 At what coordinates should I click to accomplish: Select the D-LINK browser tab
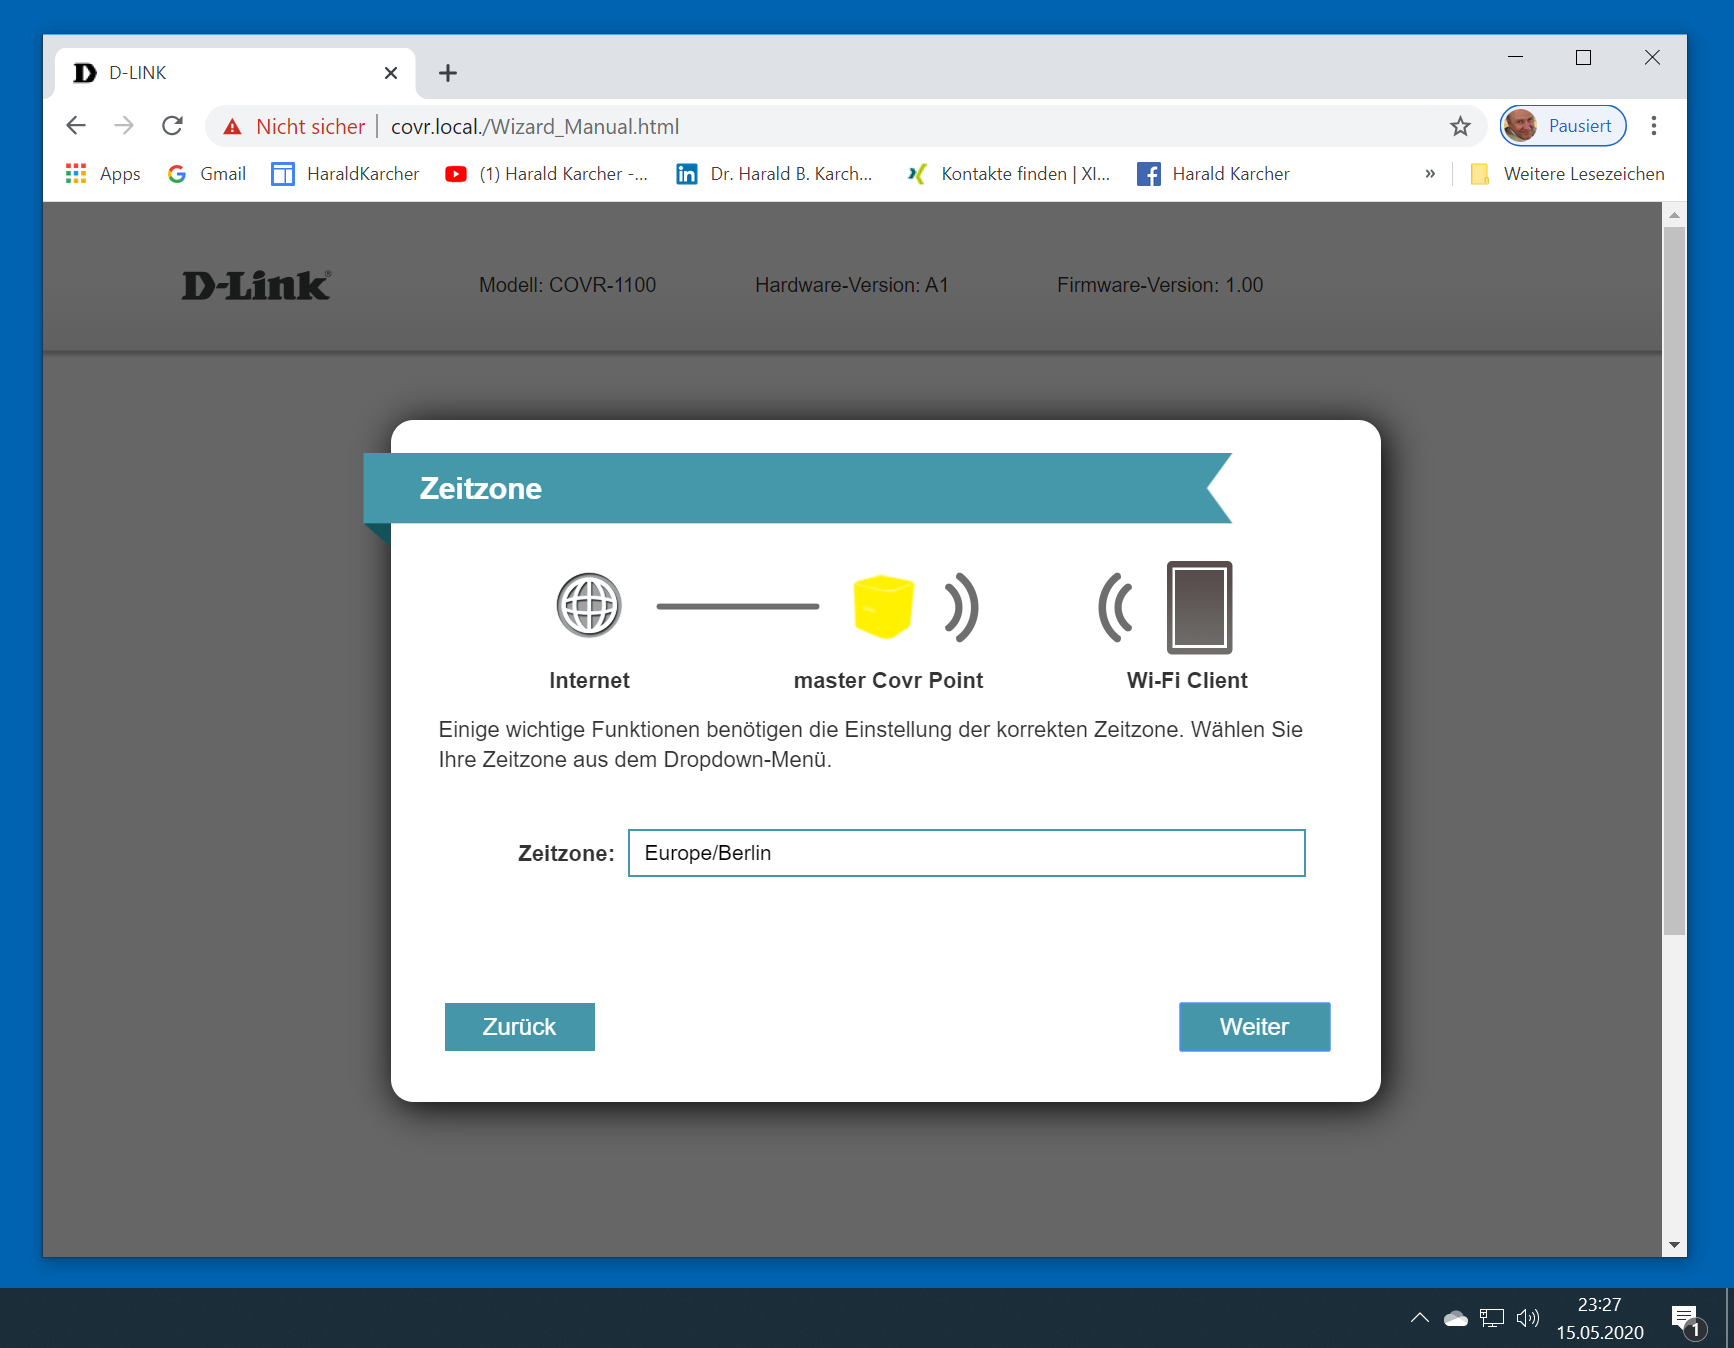click(x=235, y=73)
